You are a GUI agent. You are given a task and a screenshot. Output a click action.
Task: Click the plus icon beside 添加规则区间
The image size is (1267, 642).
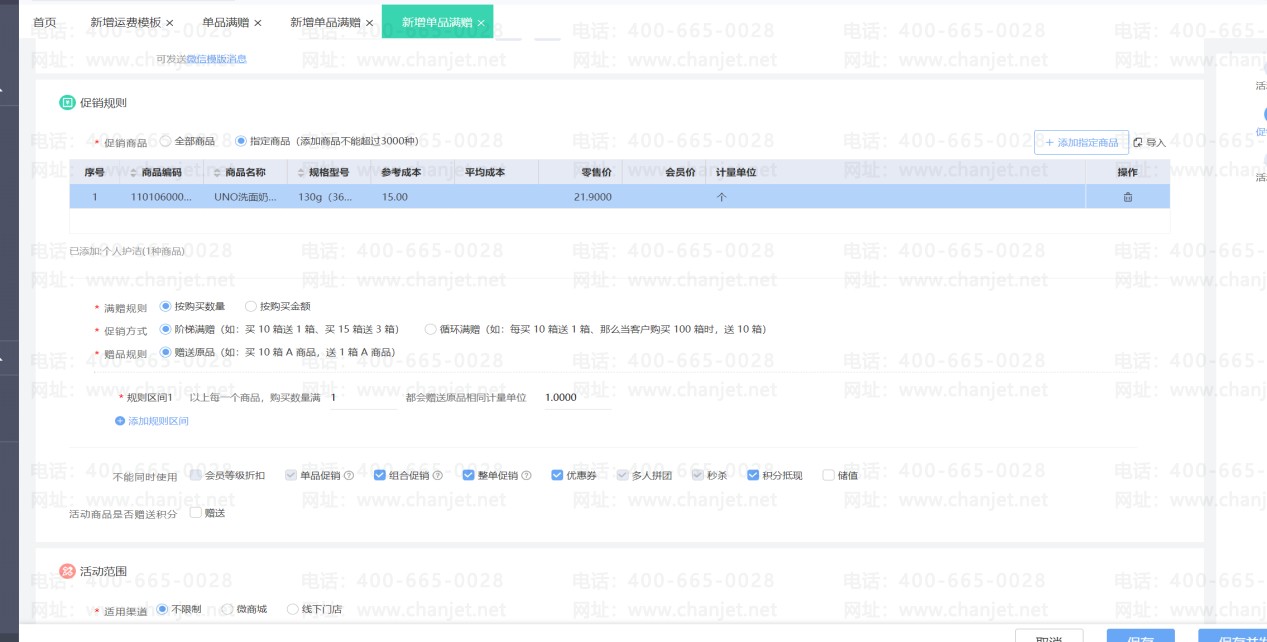pos(120,421)
